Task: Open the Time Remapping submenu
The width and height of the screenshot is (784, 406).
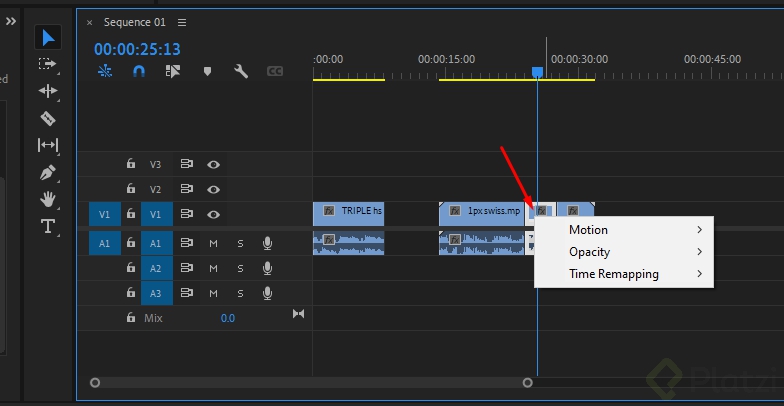Action: 624,274
